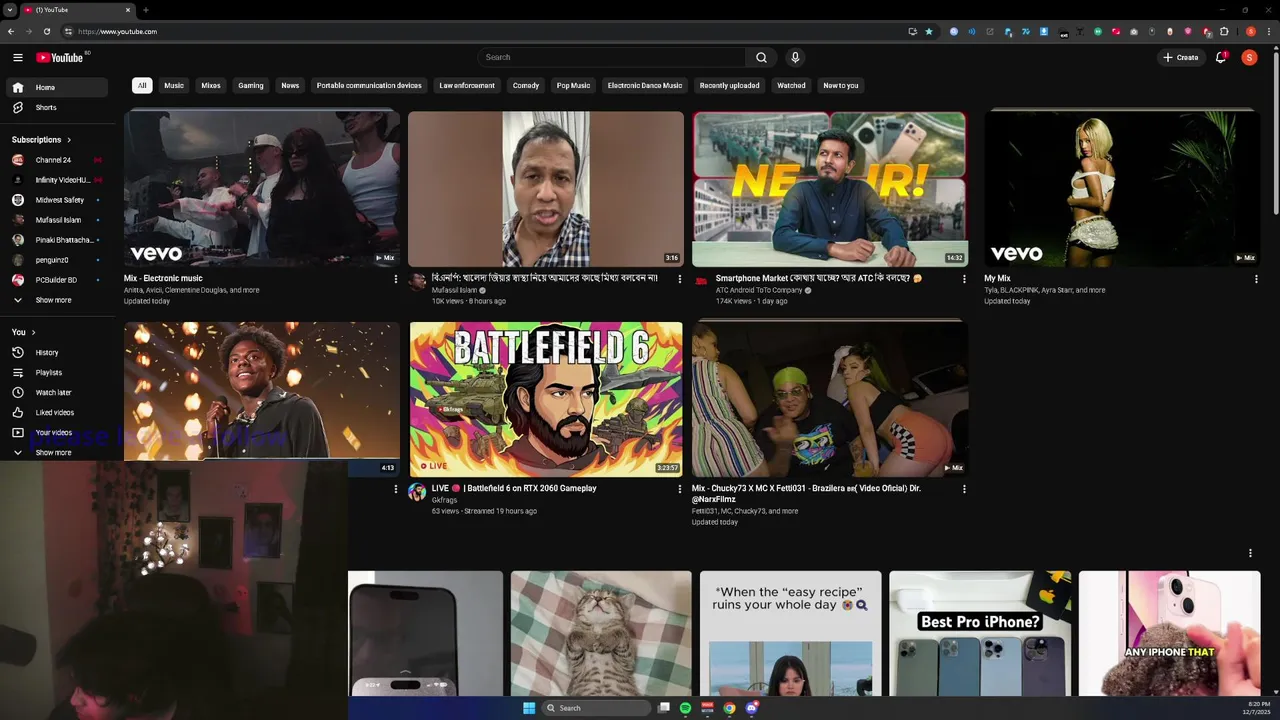
Task: Click the Chrome address bar URL
Action: click(117, 31)
